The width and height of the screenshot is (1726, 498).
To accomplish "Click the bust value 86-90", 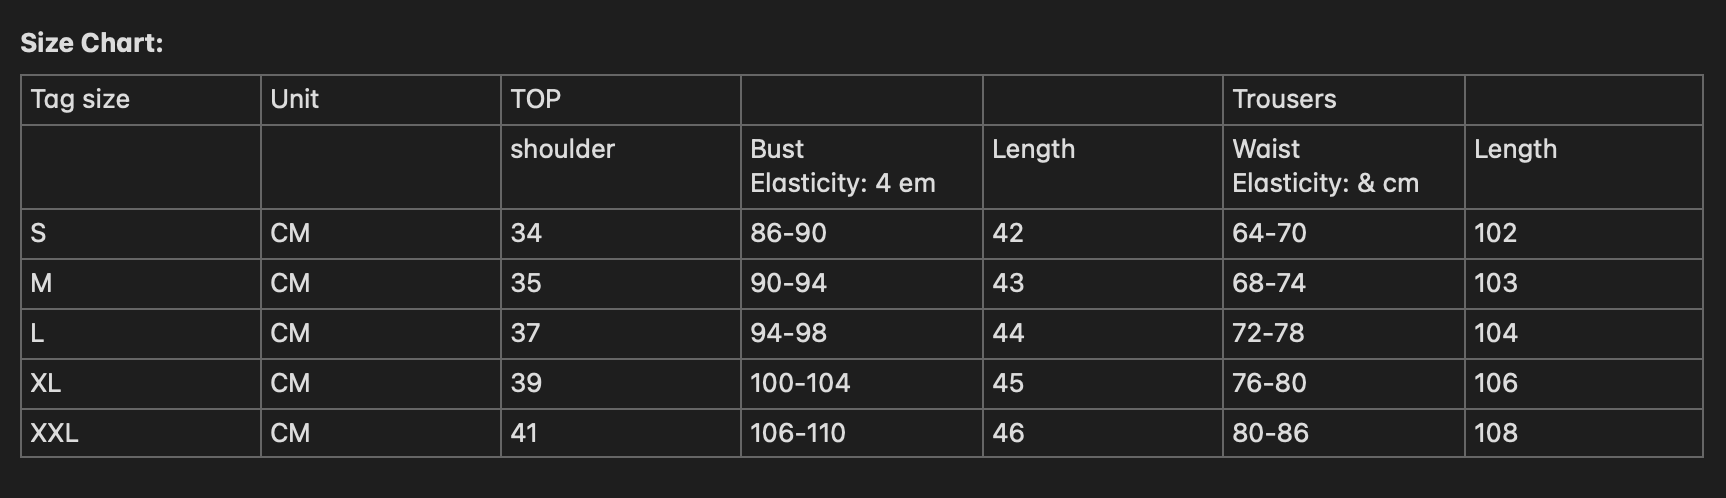I will point(788,233).
